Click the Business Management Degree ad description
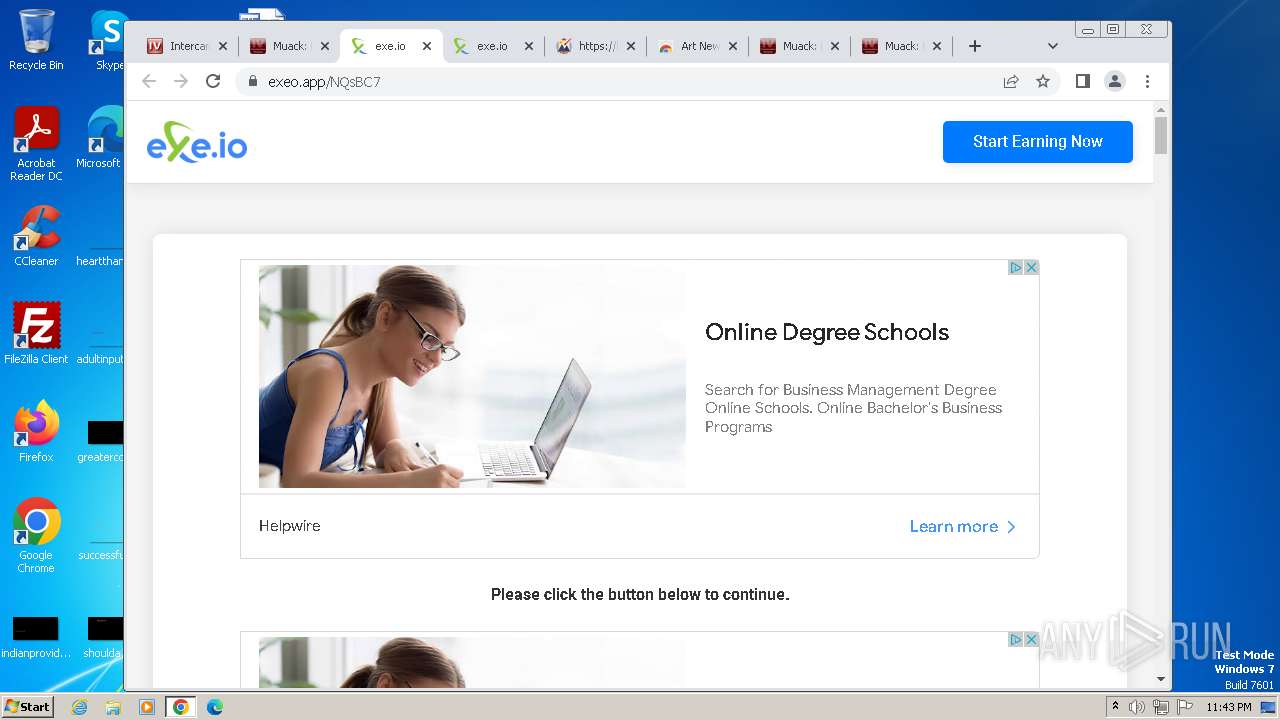1280x720 pixels. (x=853, y=408)
